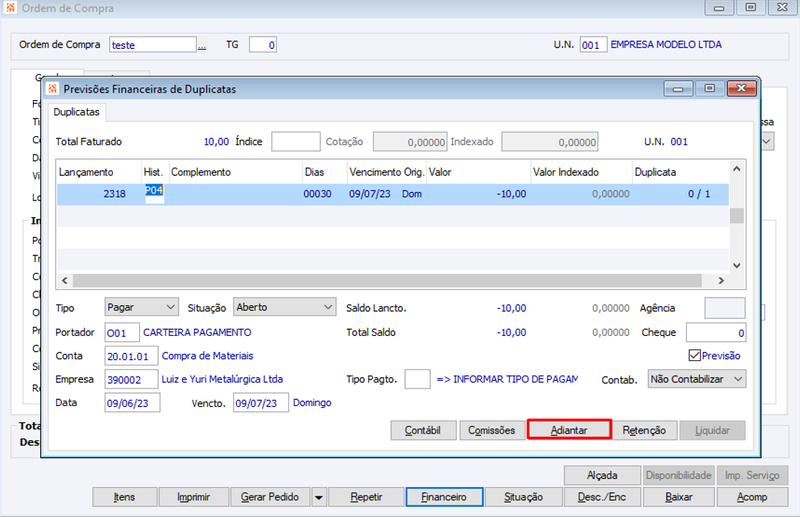Open the Gerar Pedido split arrow

tap(318, 497)
